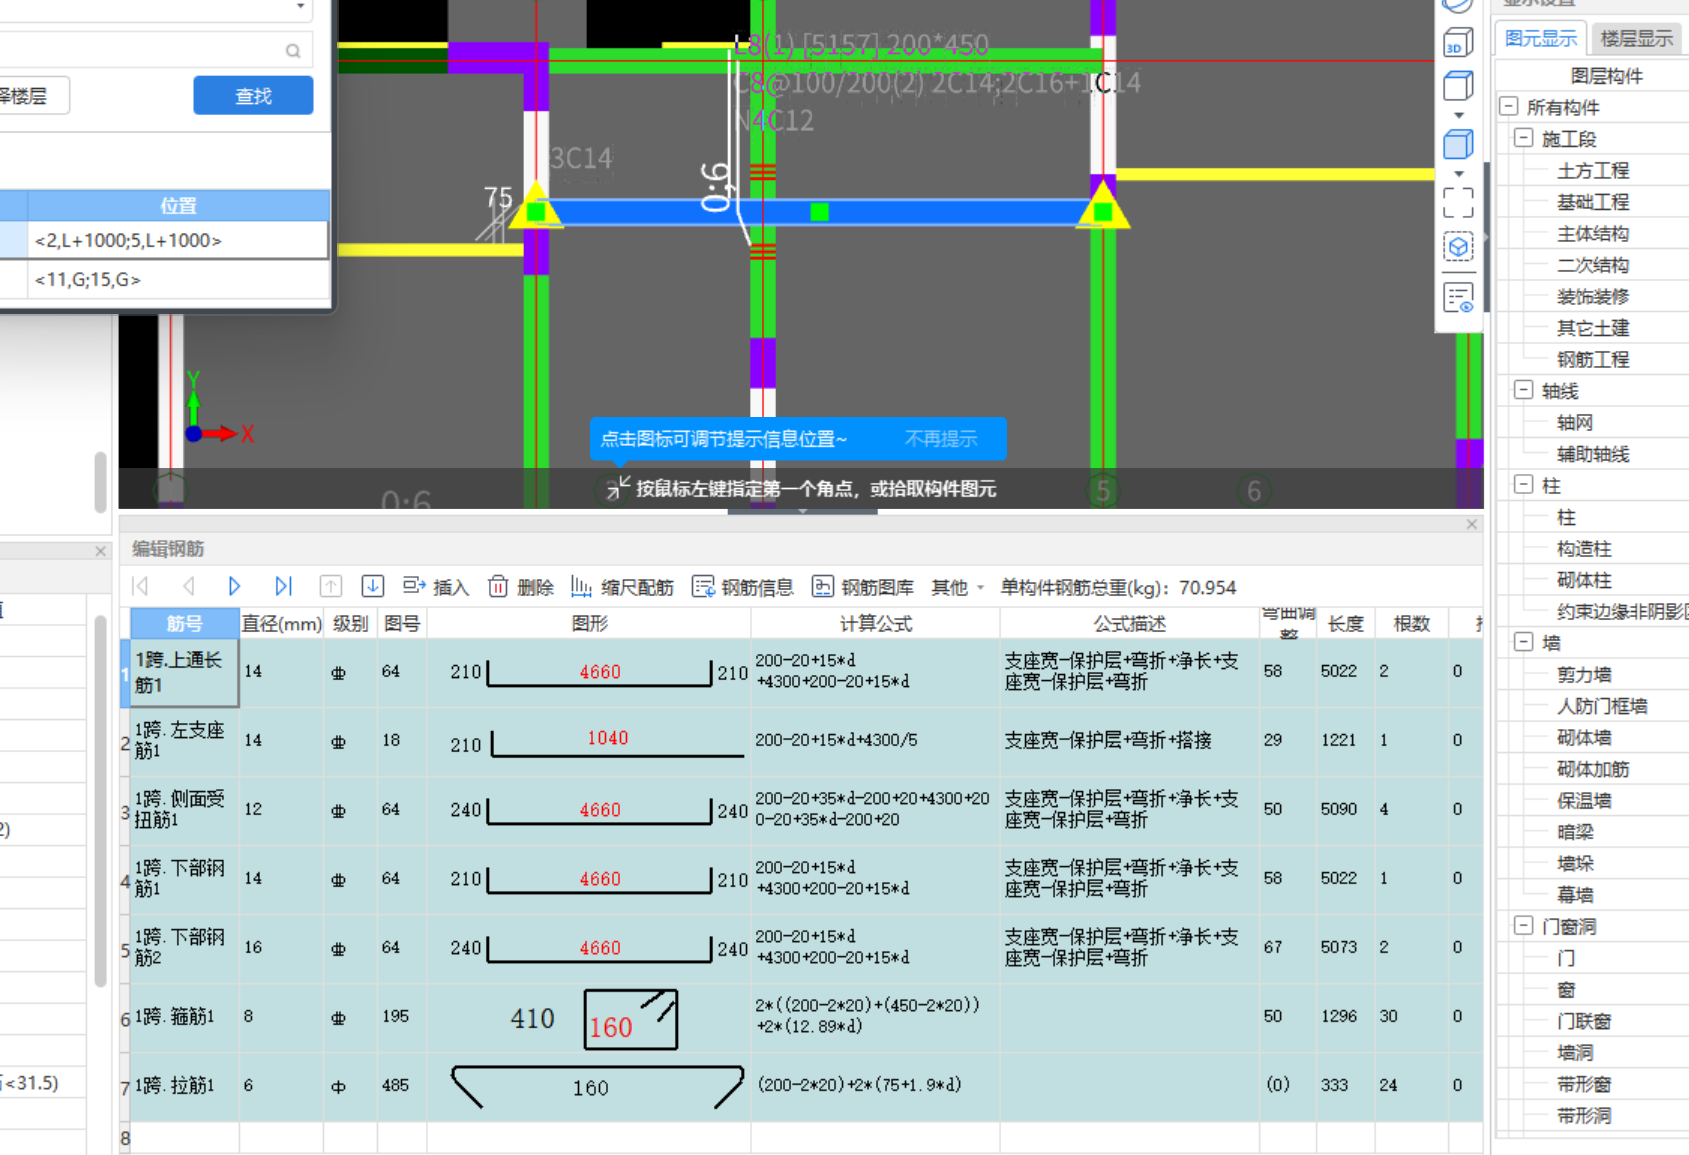
Task: Collapse the 门窗洞 tree node
Action: [1523, 926]
